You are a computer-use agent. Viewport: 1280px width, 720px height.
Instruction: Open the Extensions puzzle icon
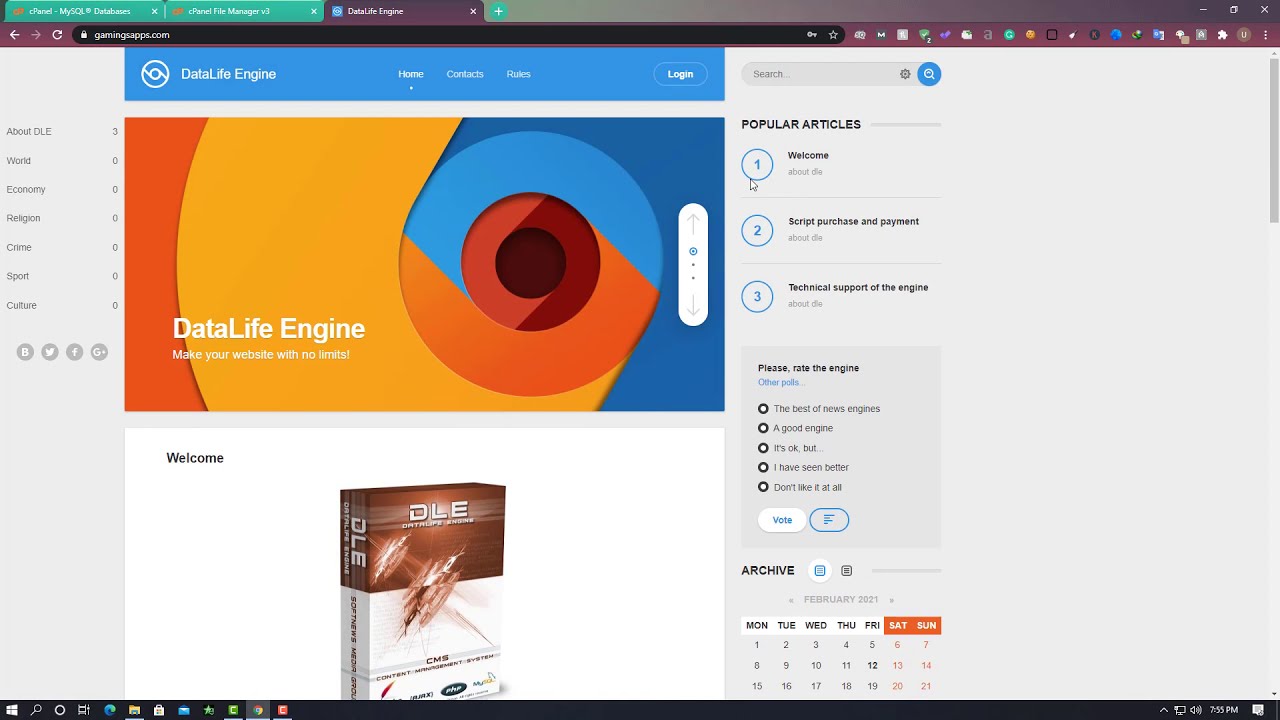[x=1222, y=35]
